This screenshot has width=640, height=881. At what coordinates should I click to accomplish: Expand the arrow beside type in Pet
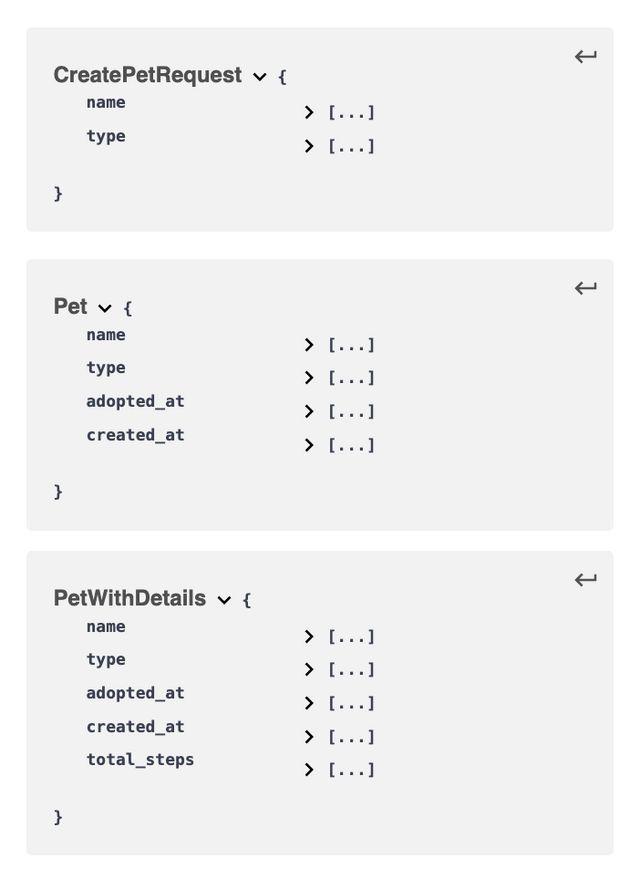(x=308, y=378)
